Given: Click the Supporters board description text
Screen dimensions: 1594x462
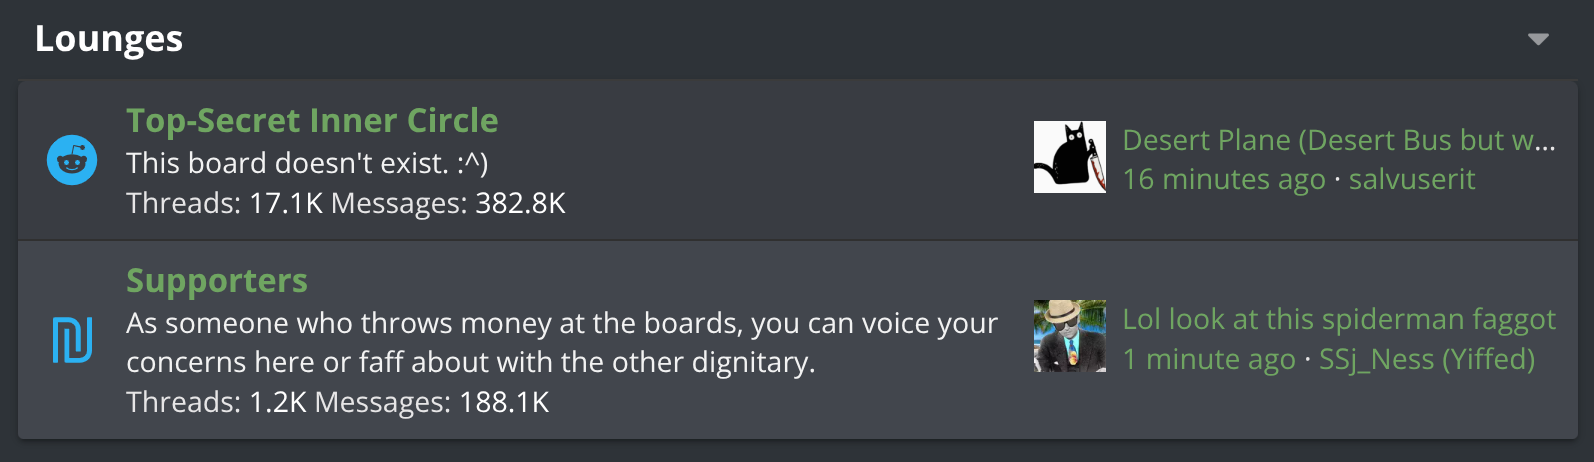Looking at the screenshot, I should (562, 342).
